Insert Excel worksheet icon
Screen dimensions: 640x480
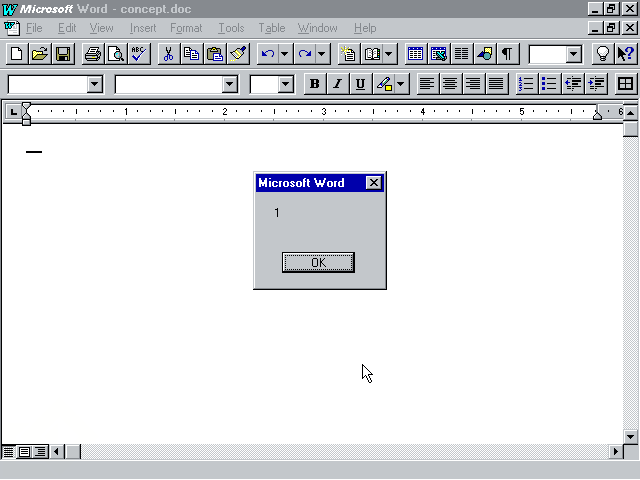click(x=439, y=54)
